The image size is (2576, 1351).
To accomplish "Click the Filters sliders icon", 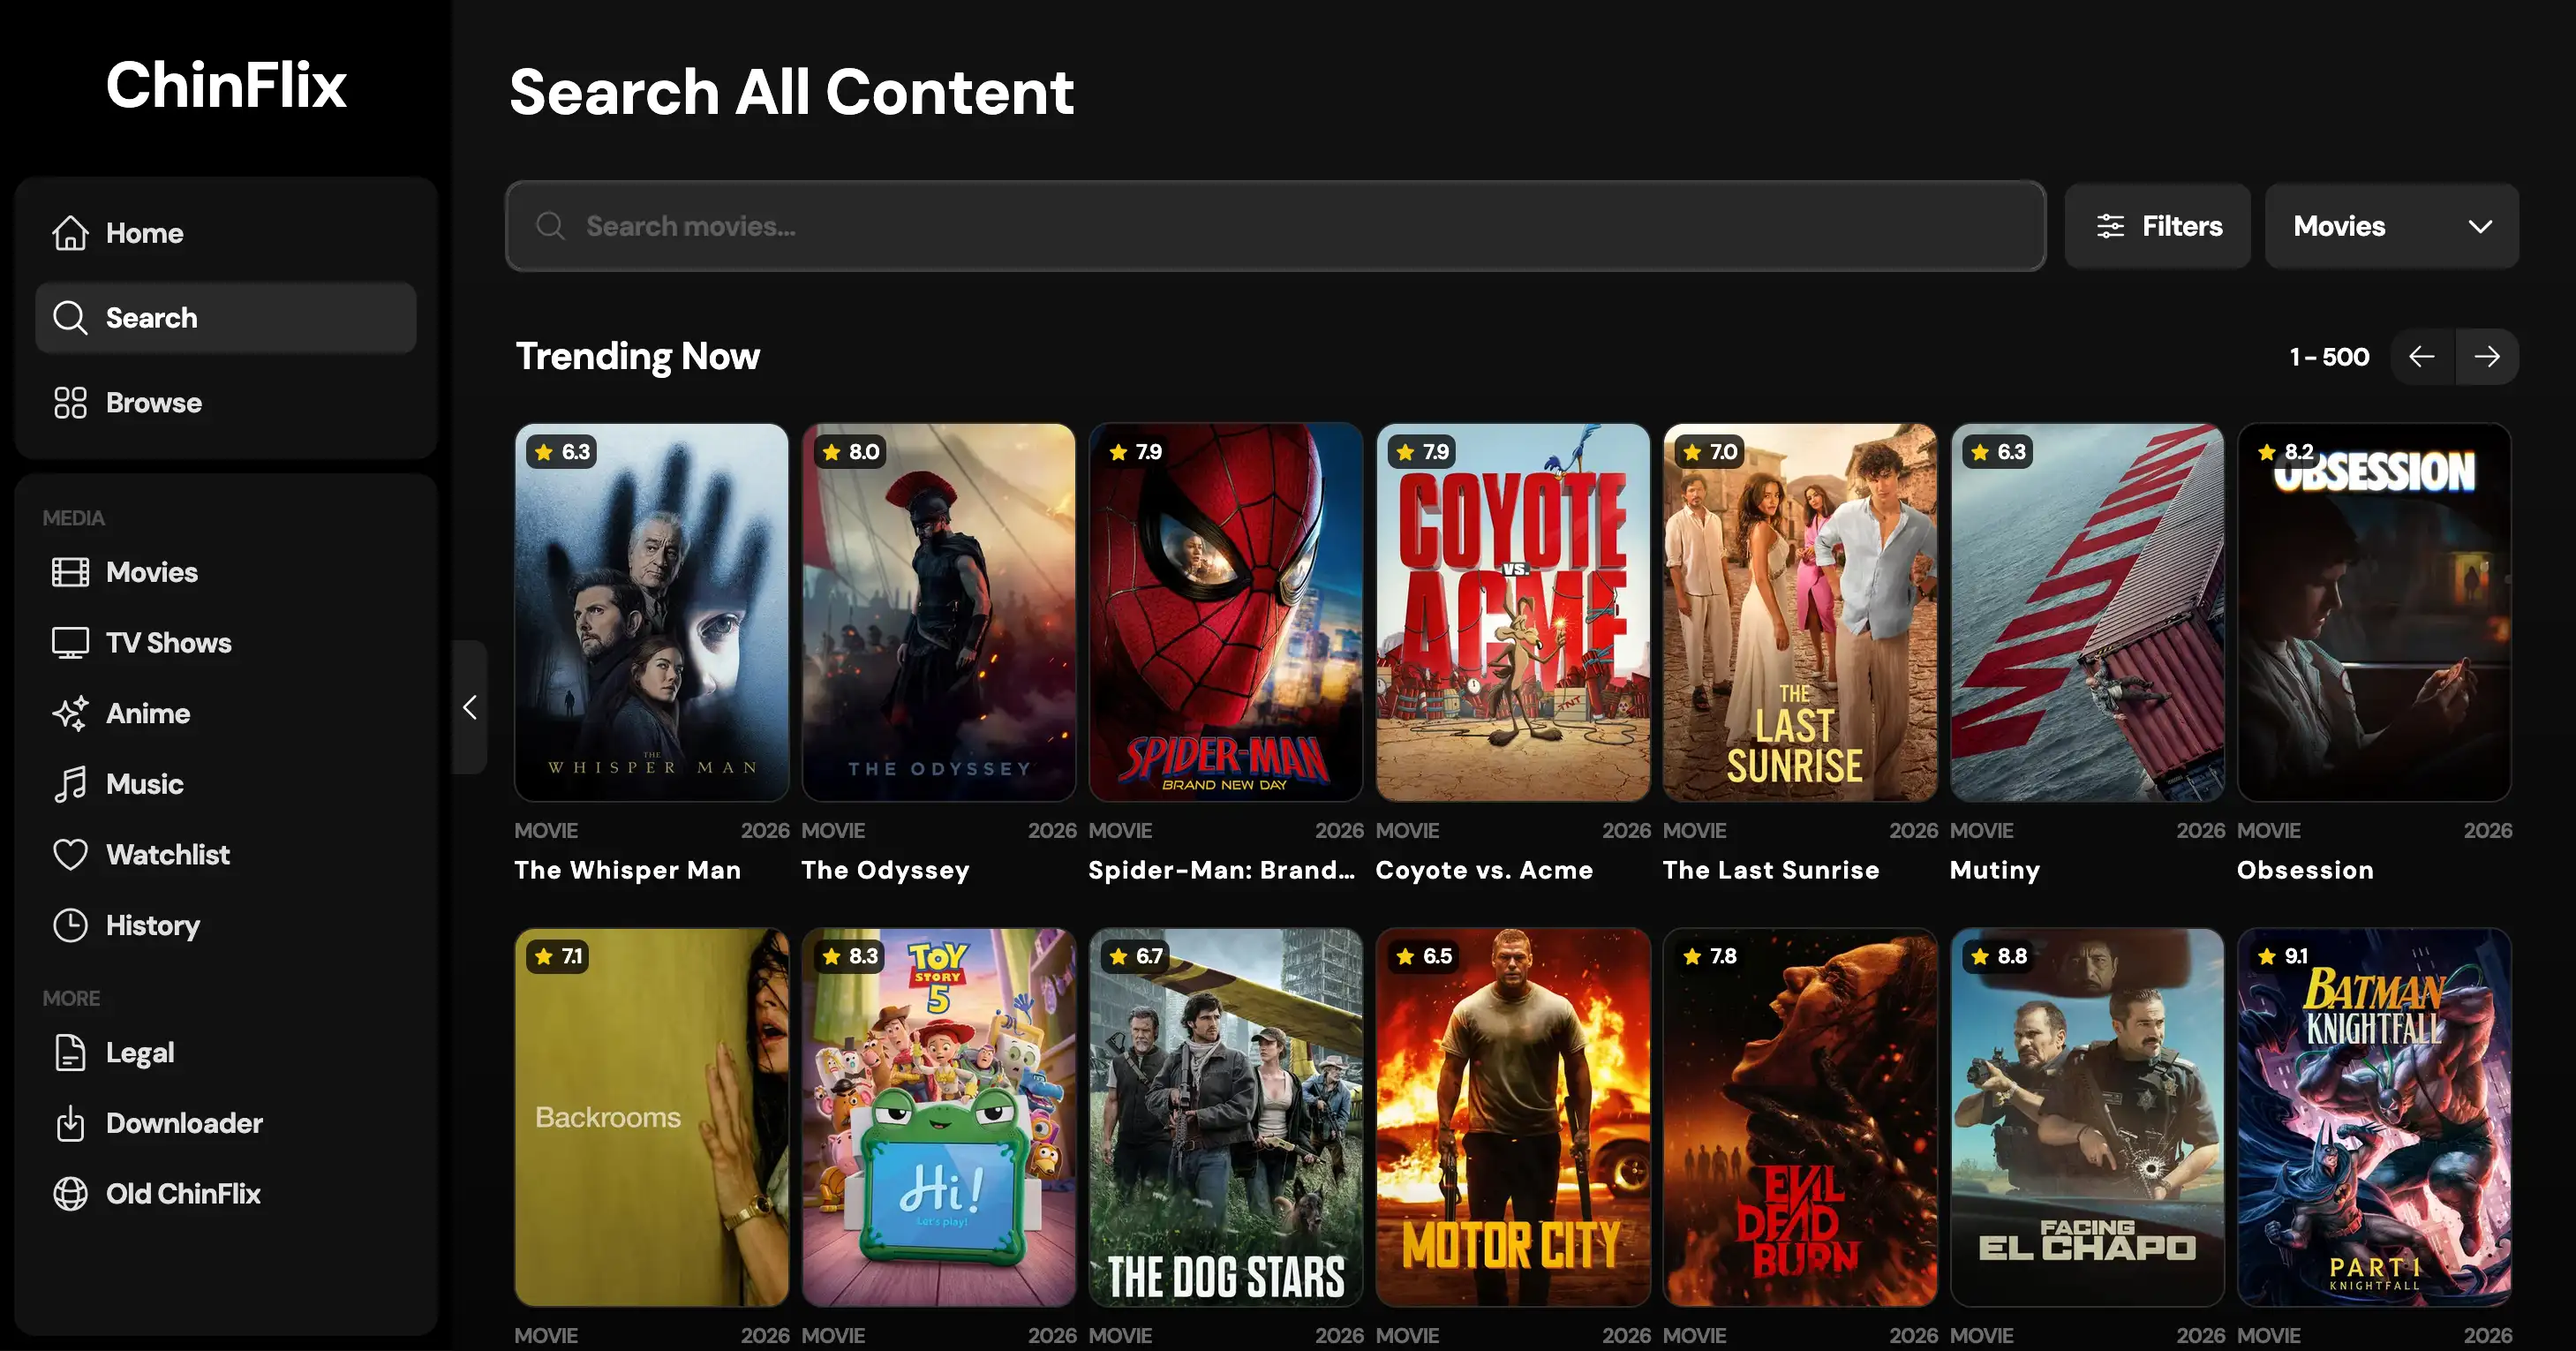I will tap(2110, 226).
